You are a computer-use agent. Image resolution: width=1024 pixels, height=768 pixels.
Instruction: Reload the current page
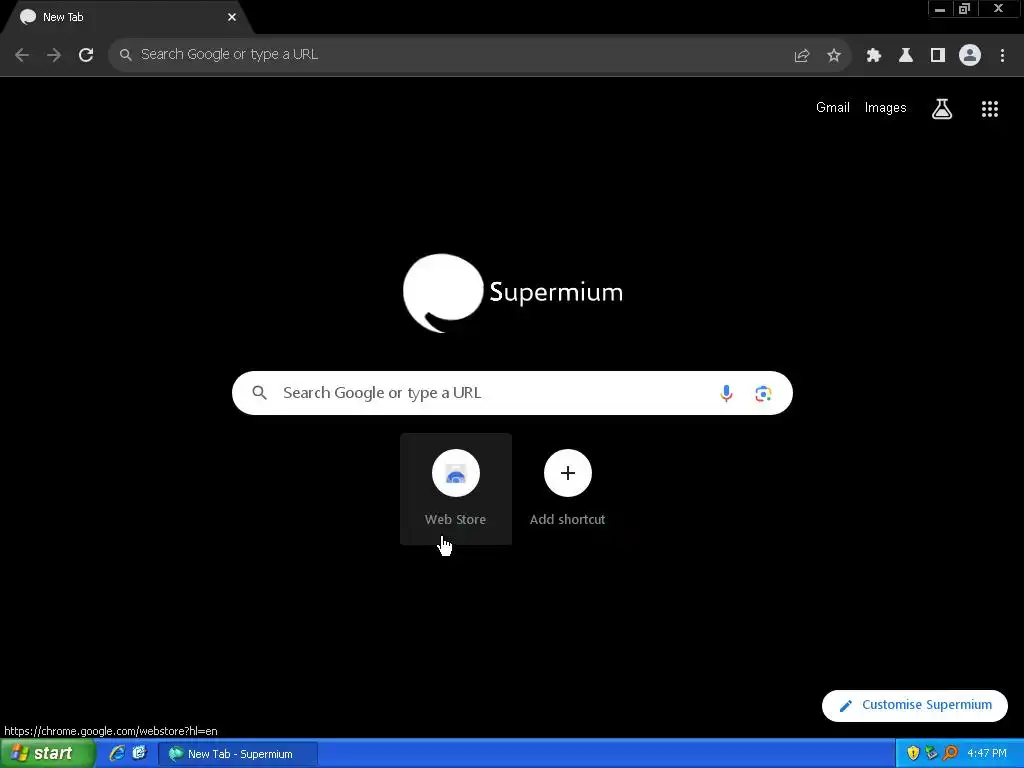pyautogui.click(x=86, y=55)
